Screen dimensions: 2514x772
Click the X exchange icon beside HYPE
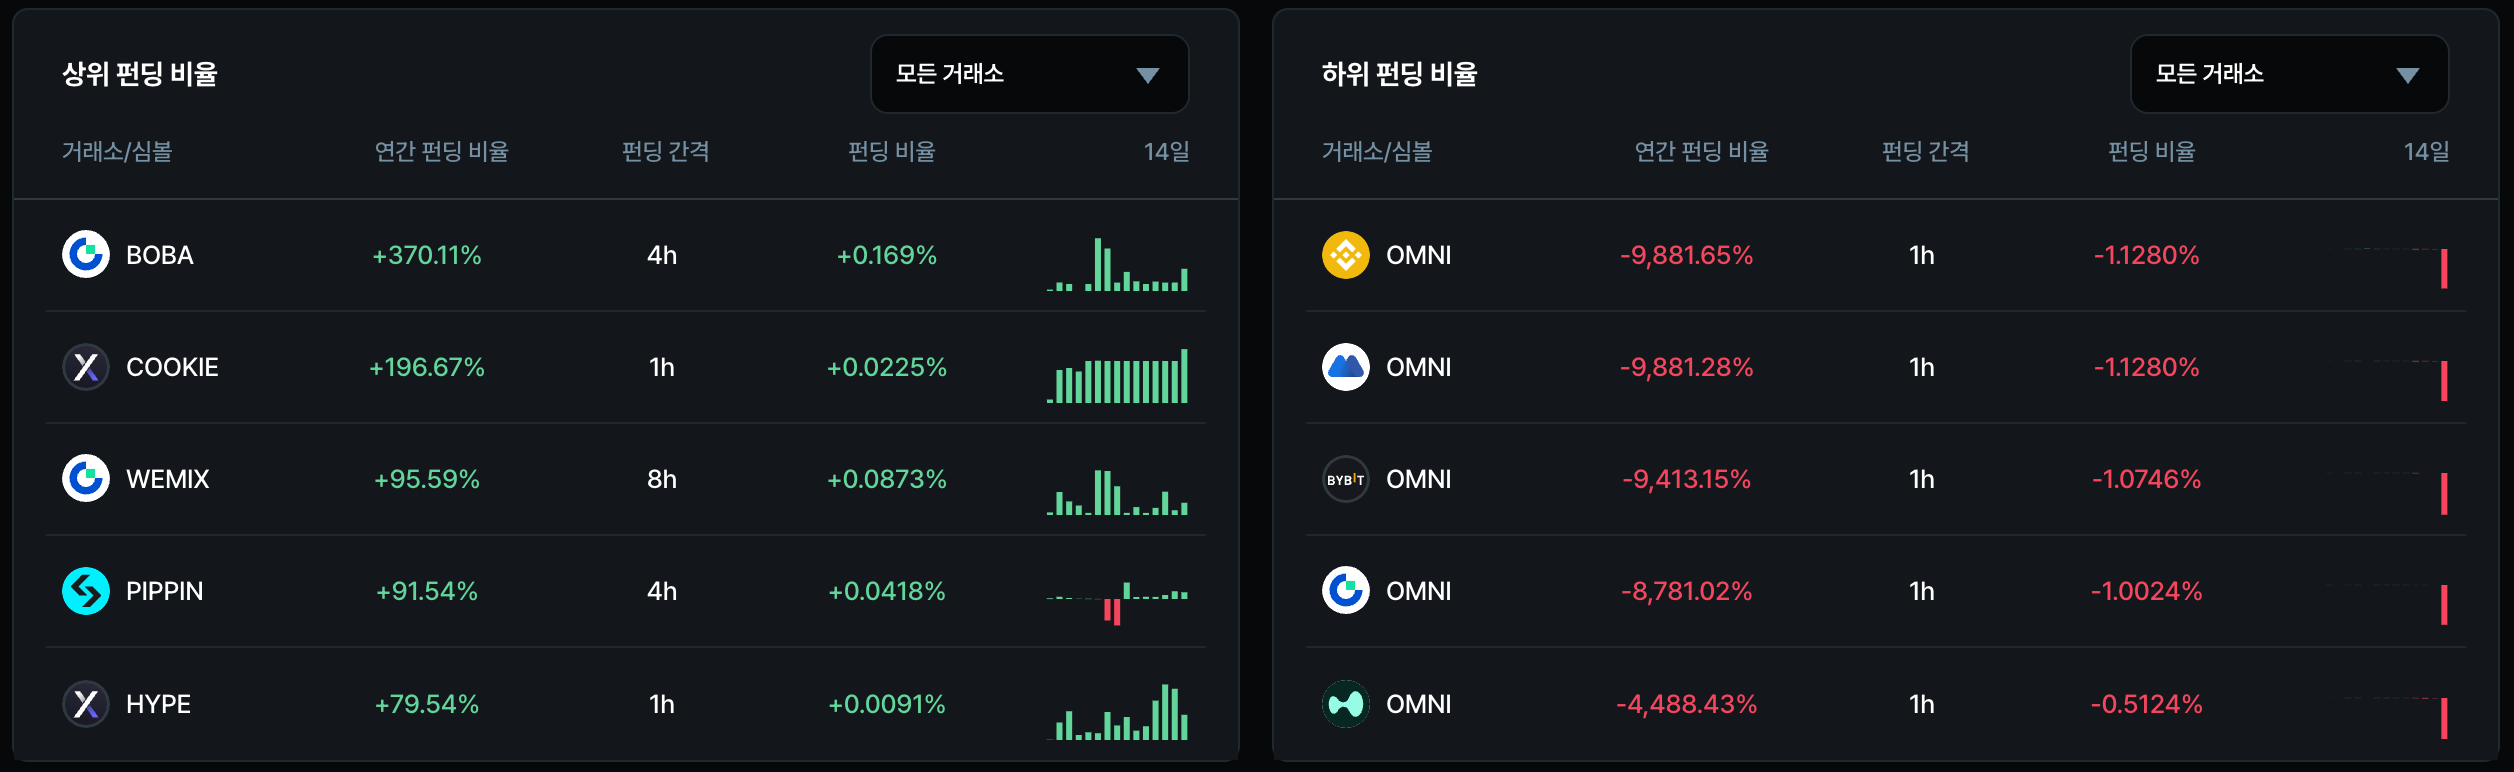[86, 704]
